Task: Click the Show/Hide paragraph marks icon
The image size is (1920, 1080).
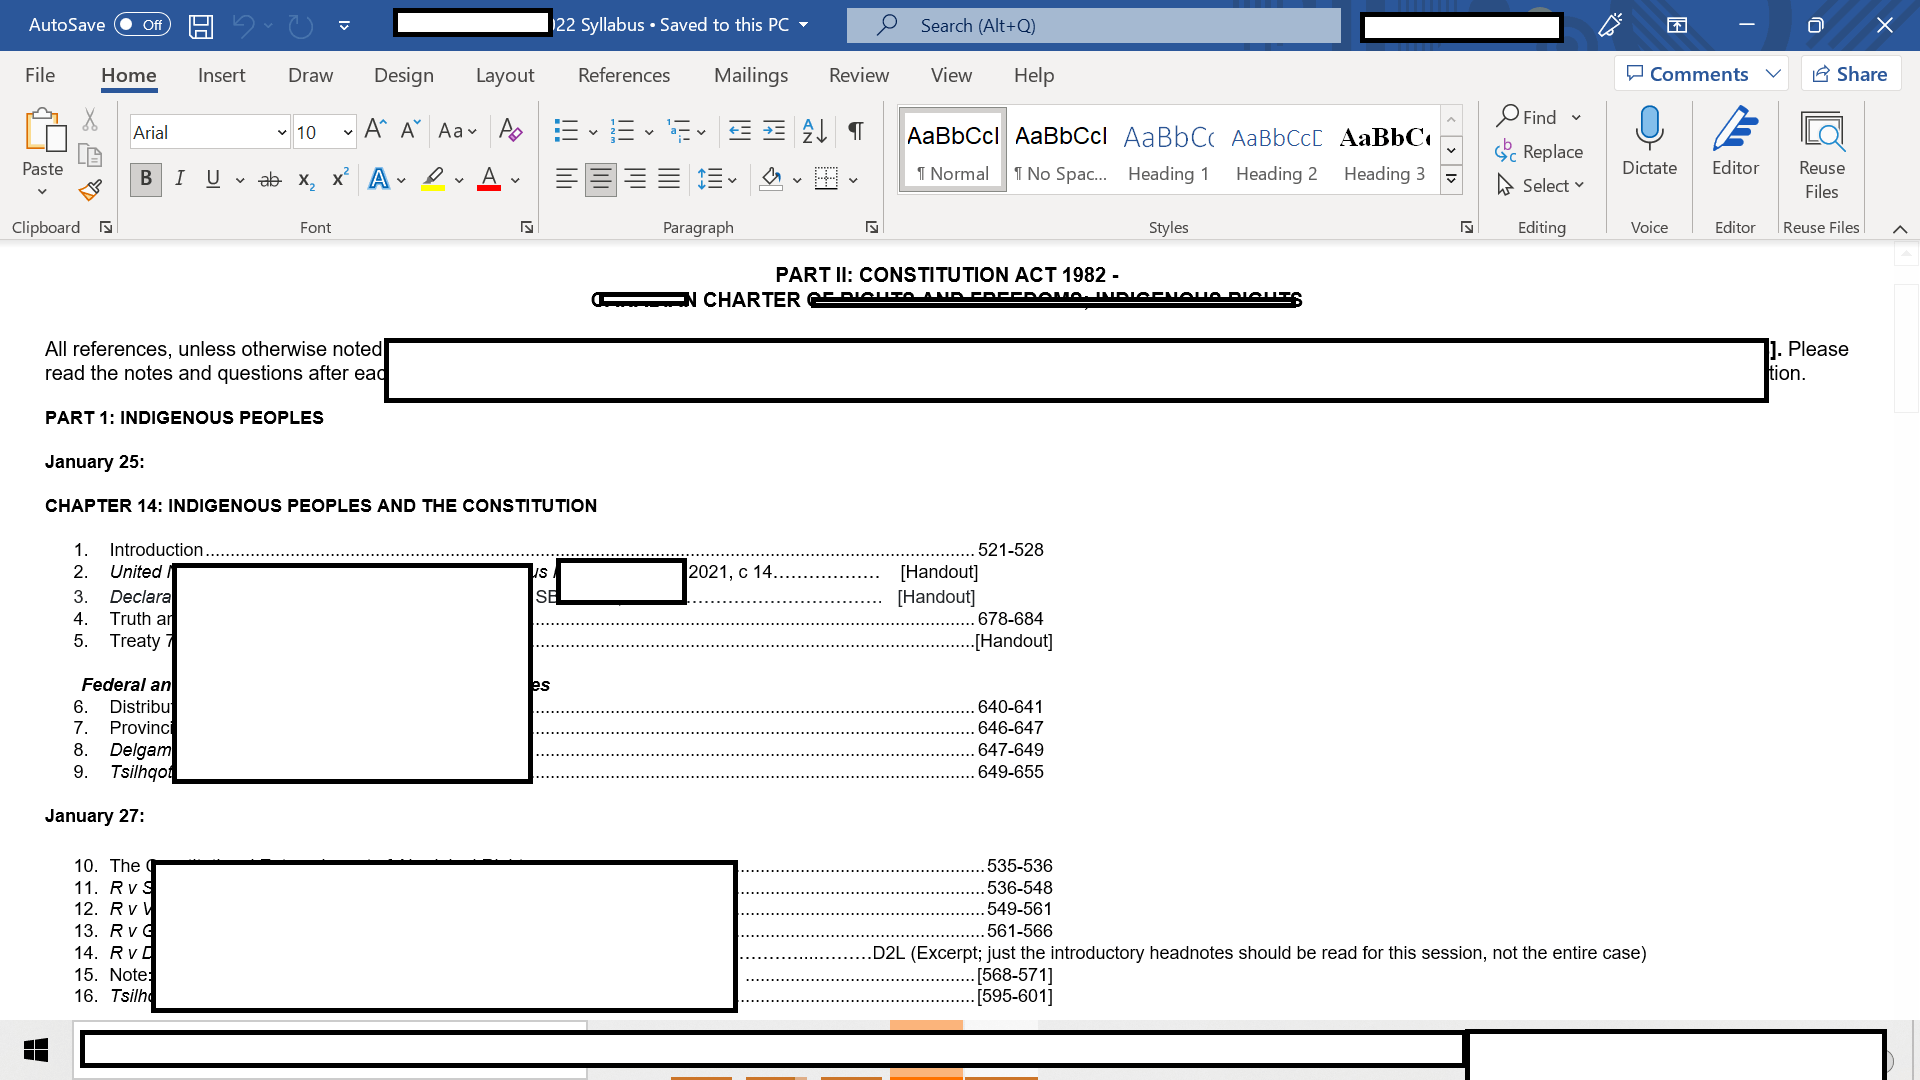Action: [856, 131]
